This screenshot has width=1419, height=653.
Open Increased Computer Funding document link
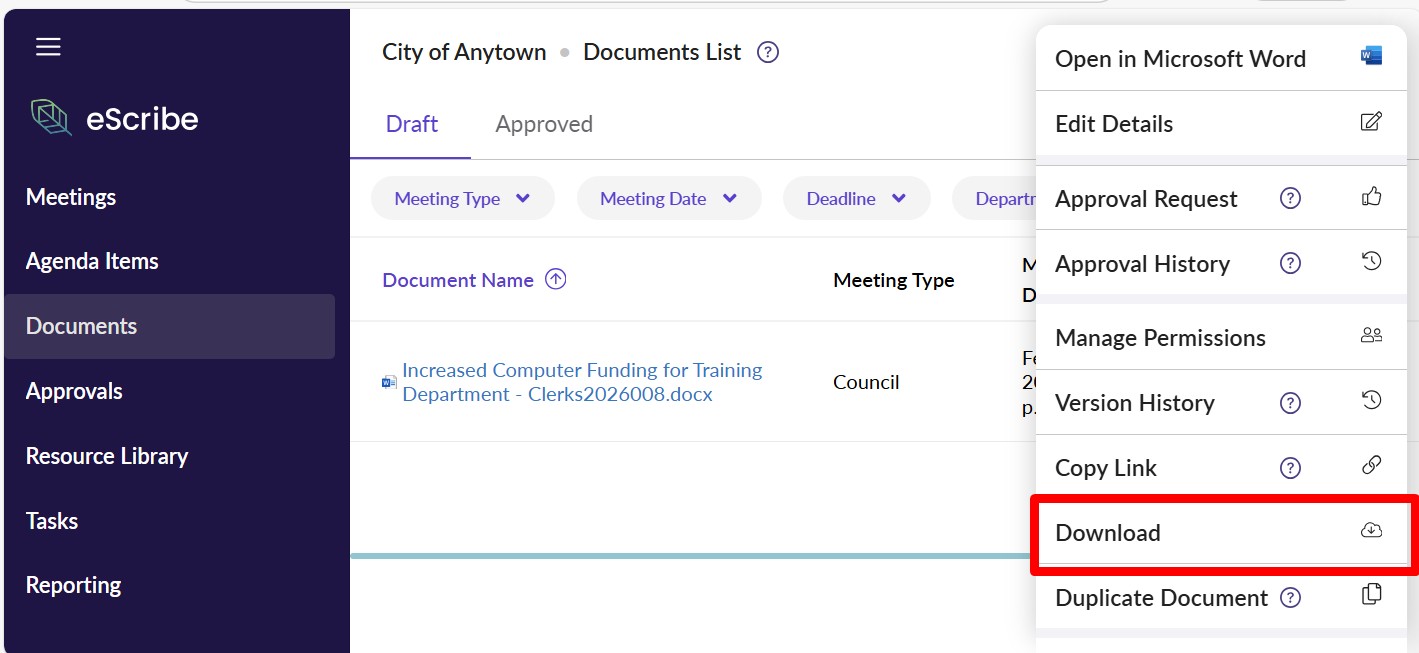point(581,382)
